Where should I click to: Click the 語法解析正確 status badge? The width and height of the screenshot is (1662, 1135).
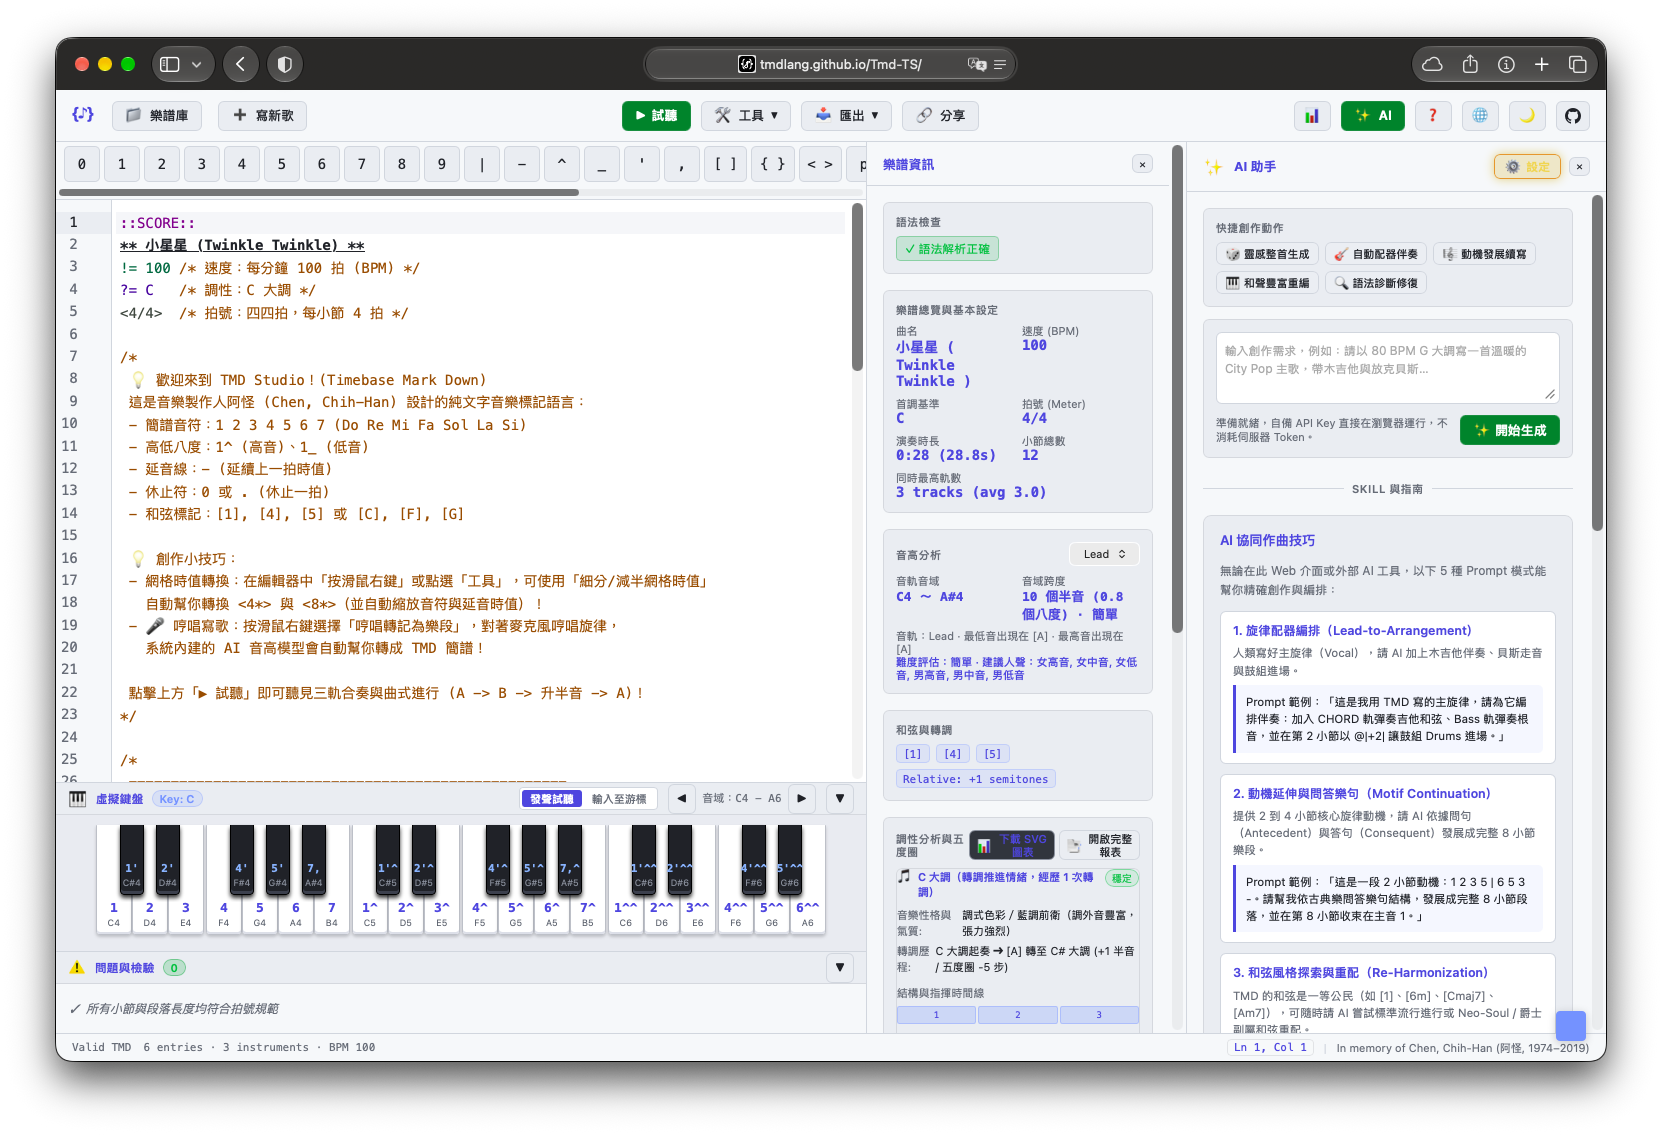pyautogui.click(x=947, y=249)
